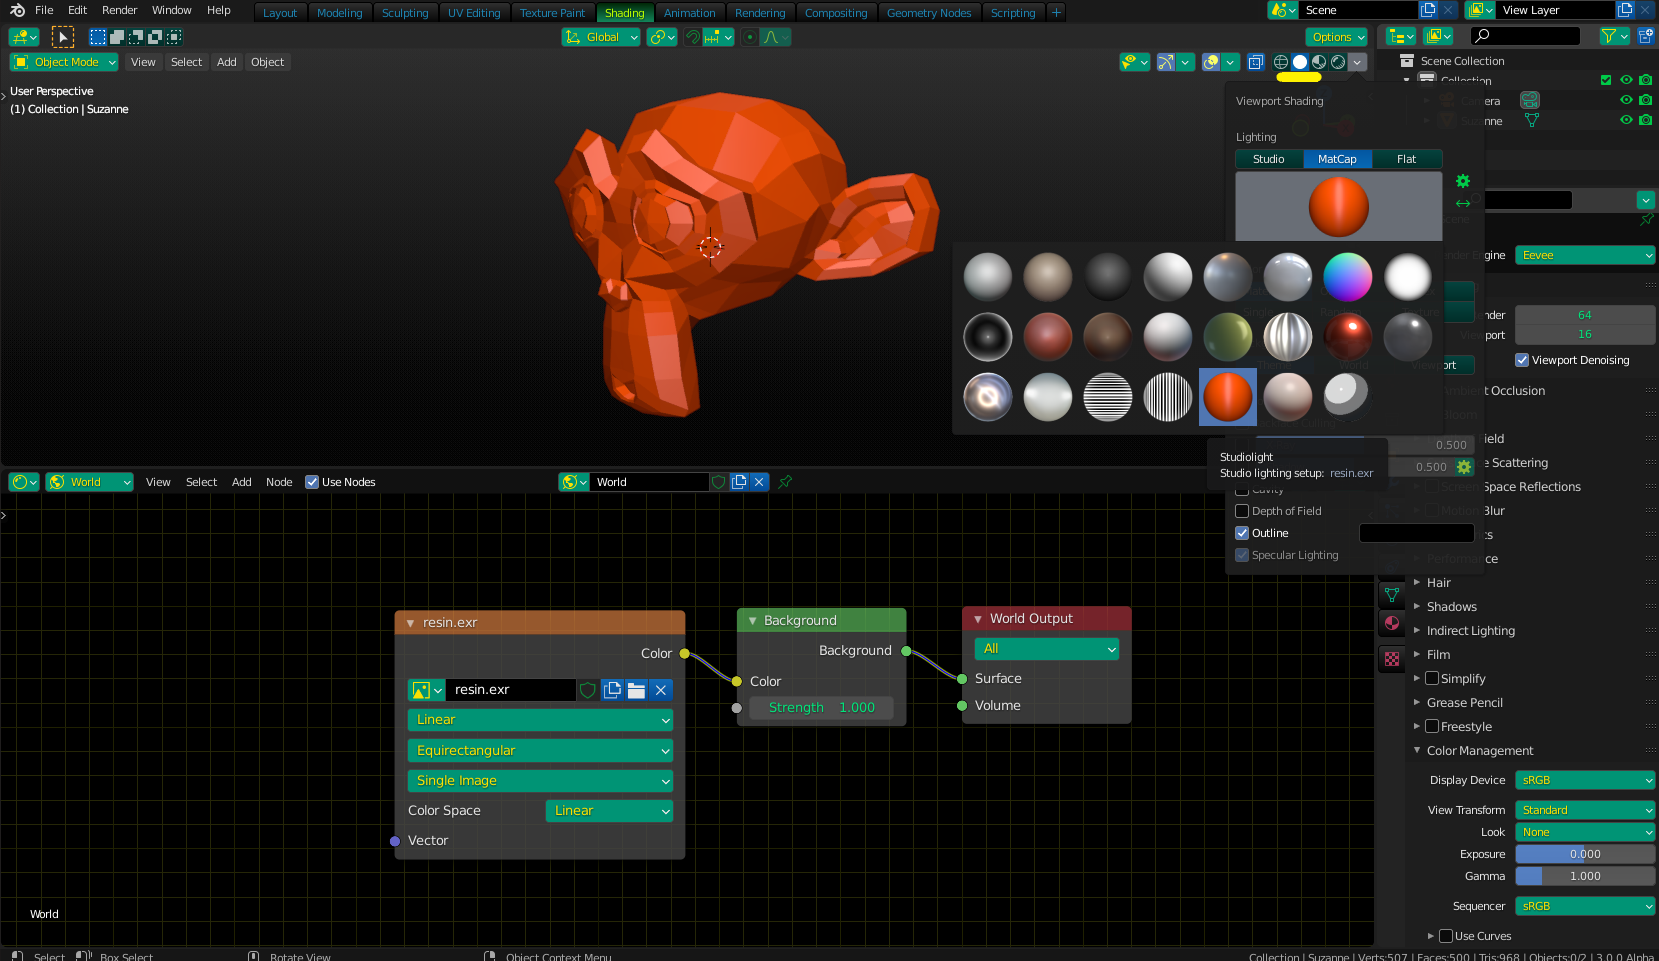This screenshot has width=1659, height=961.
Task: Open MatCap preferences gear icon
Action: point(1463,181)
